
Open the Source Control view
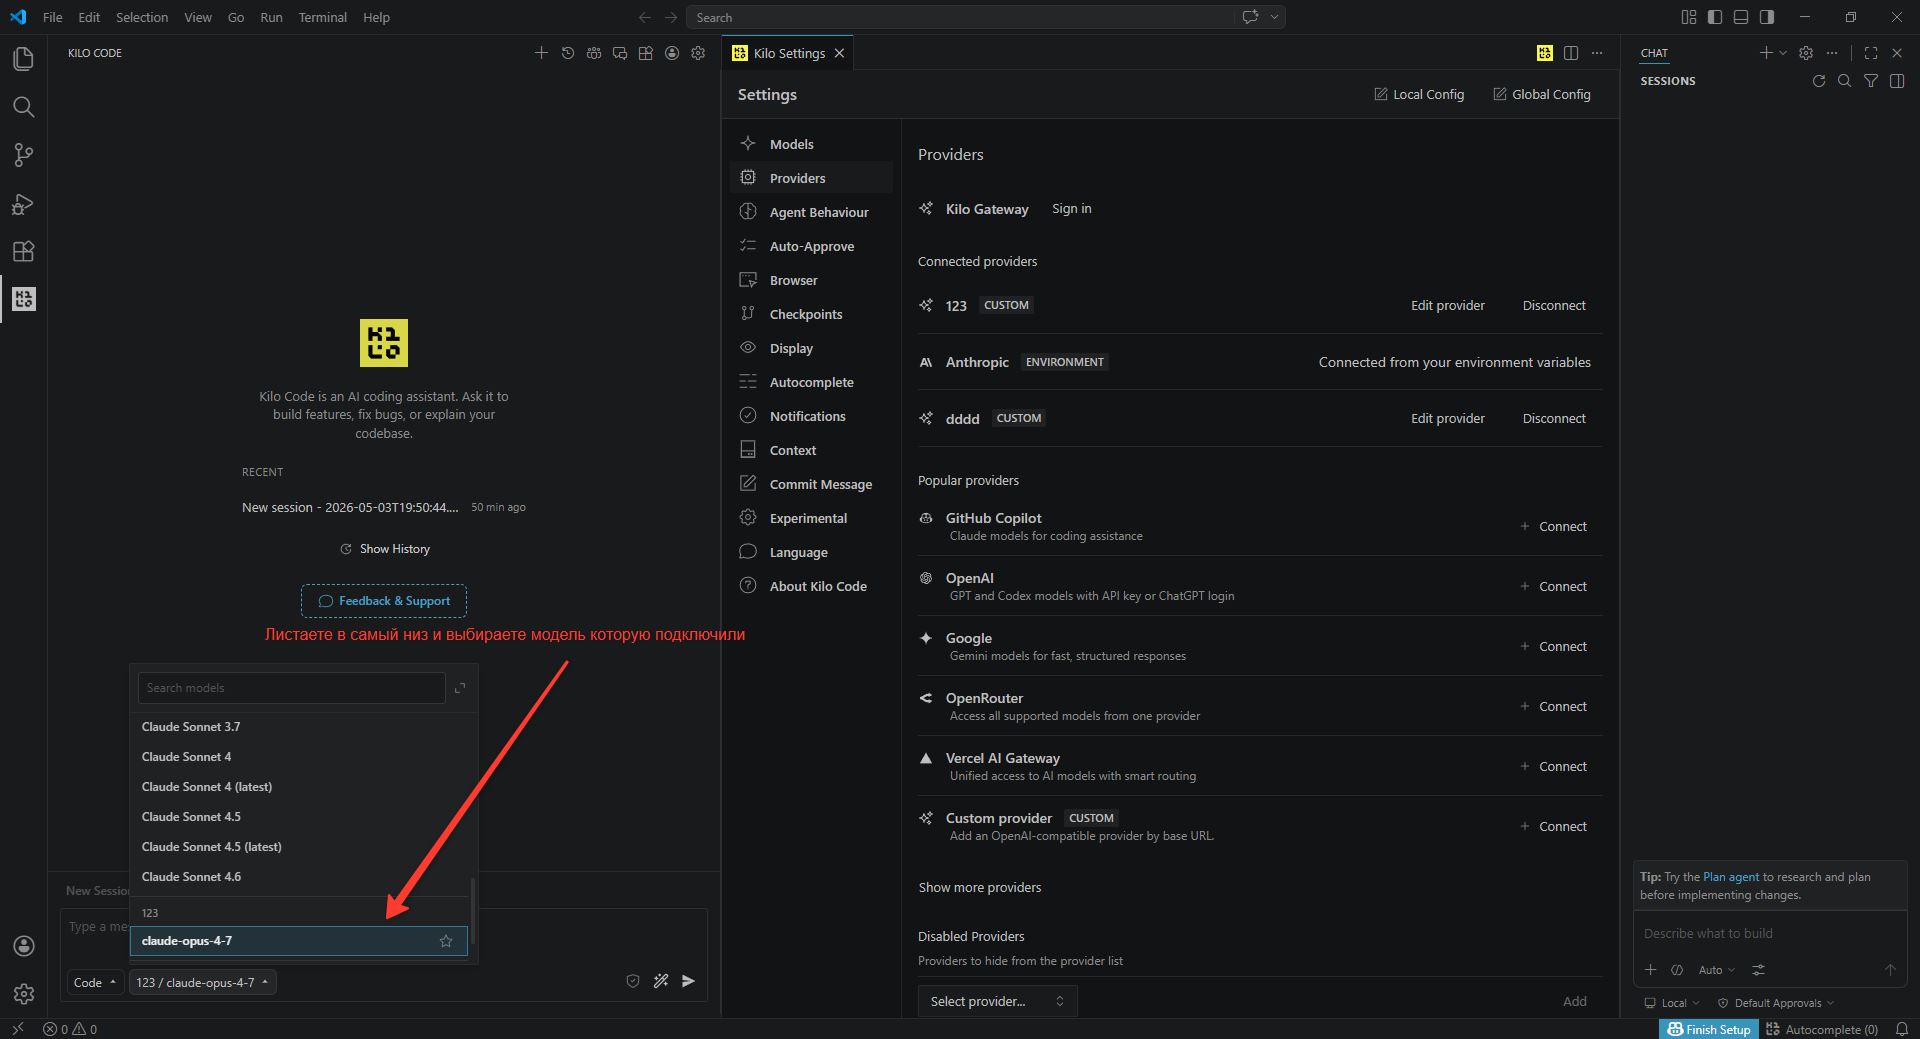click(x=23, y=155)
